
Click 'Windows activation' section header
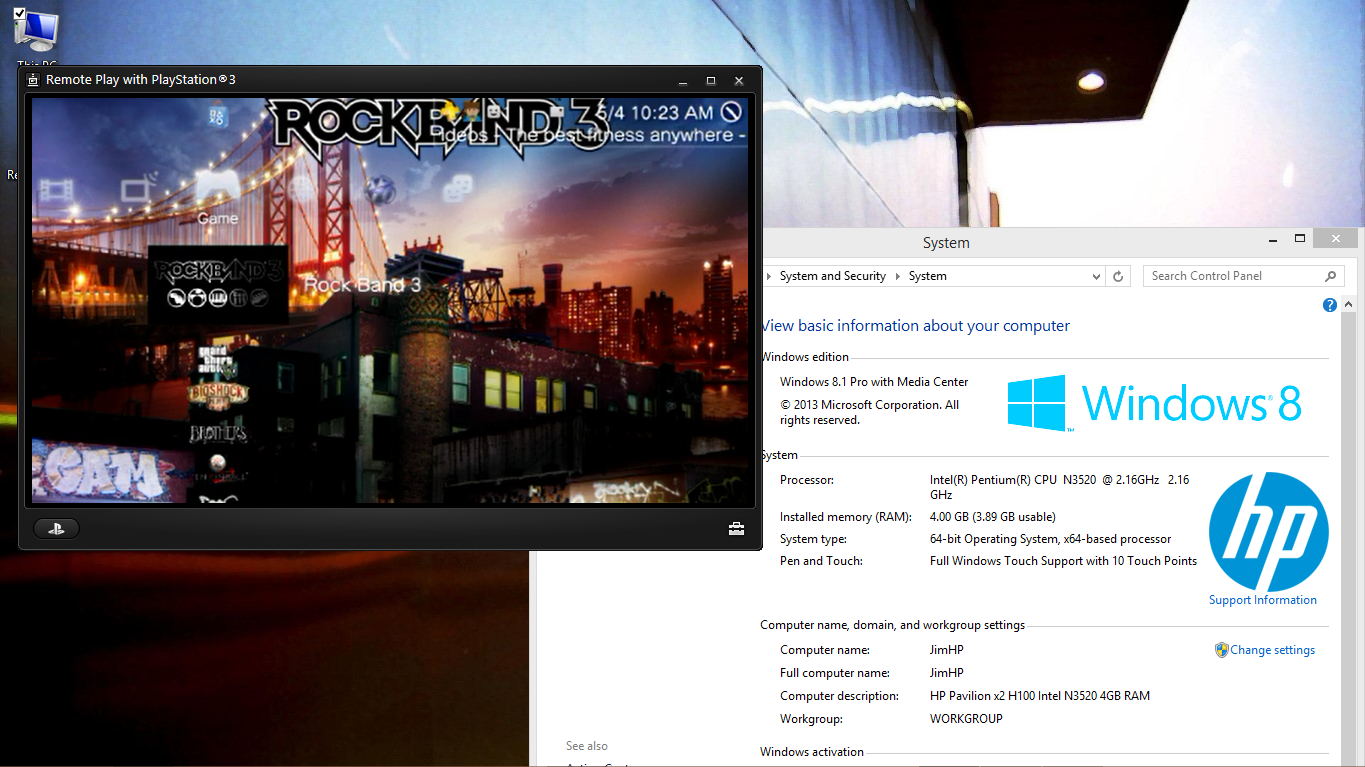pyautogui.click(x=812, y=752)
